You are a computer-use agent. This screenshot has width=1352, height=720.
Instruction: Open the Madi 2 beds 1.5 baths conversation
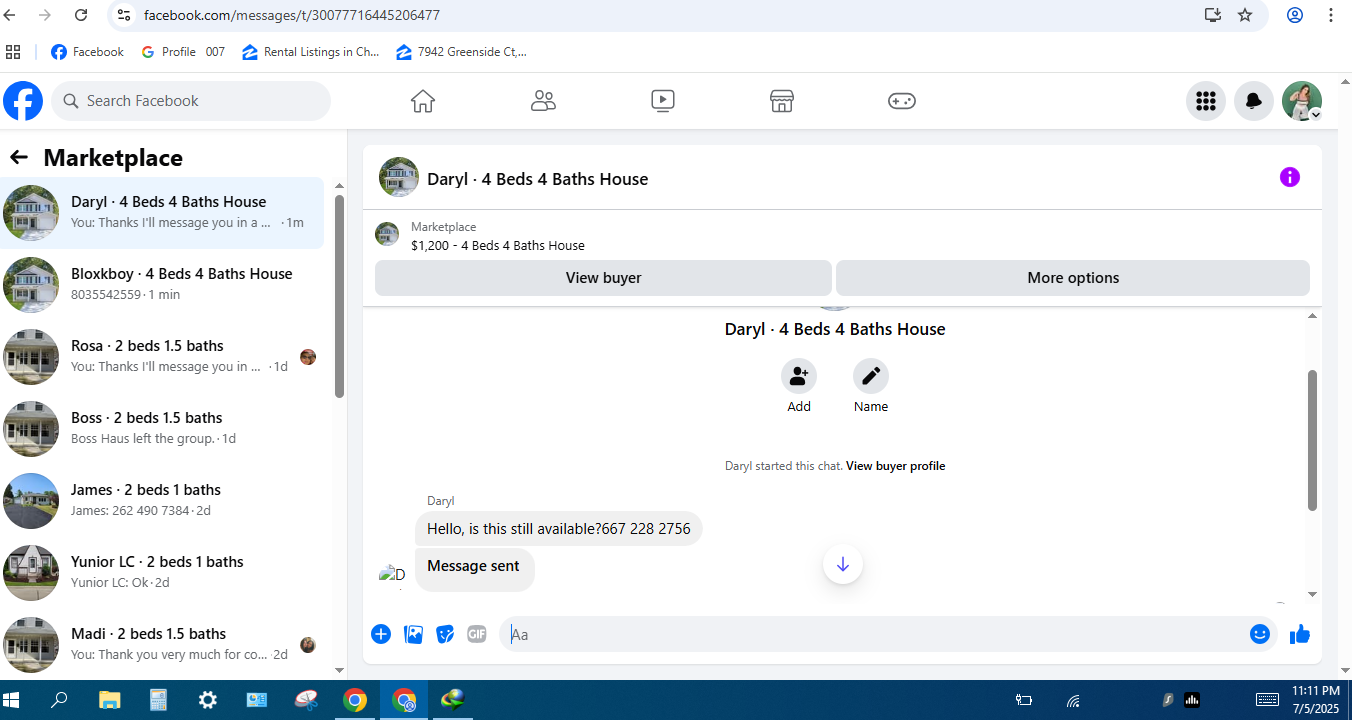pos(162,644)
